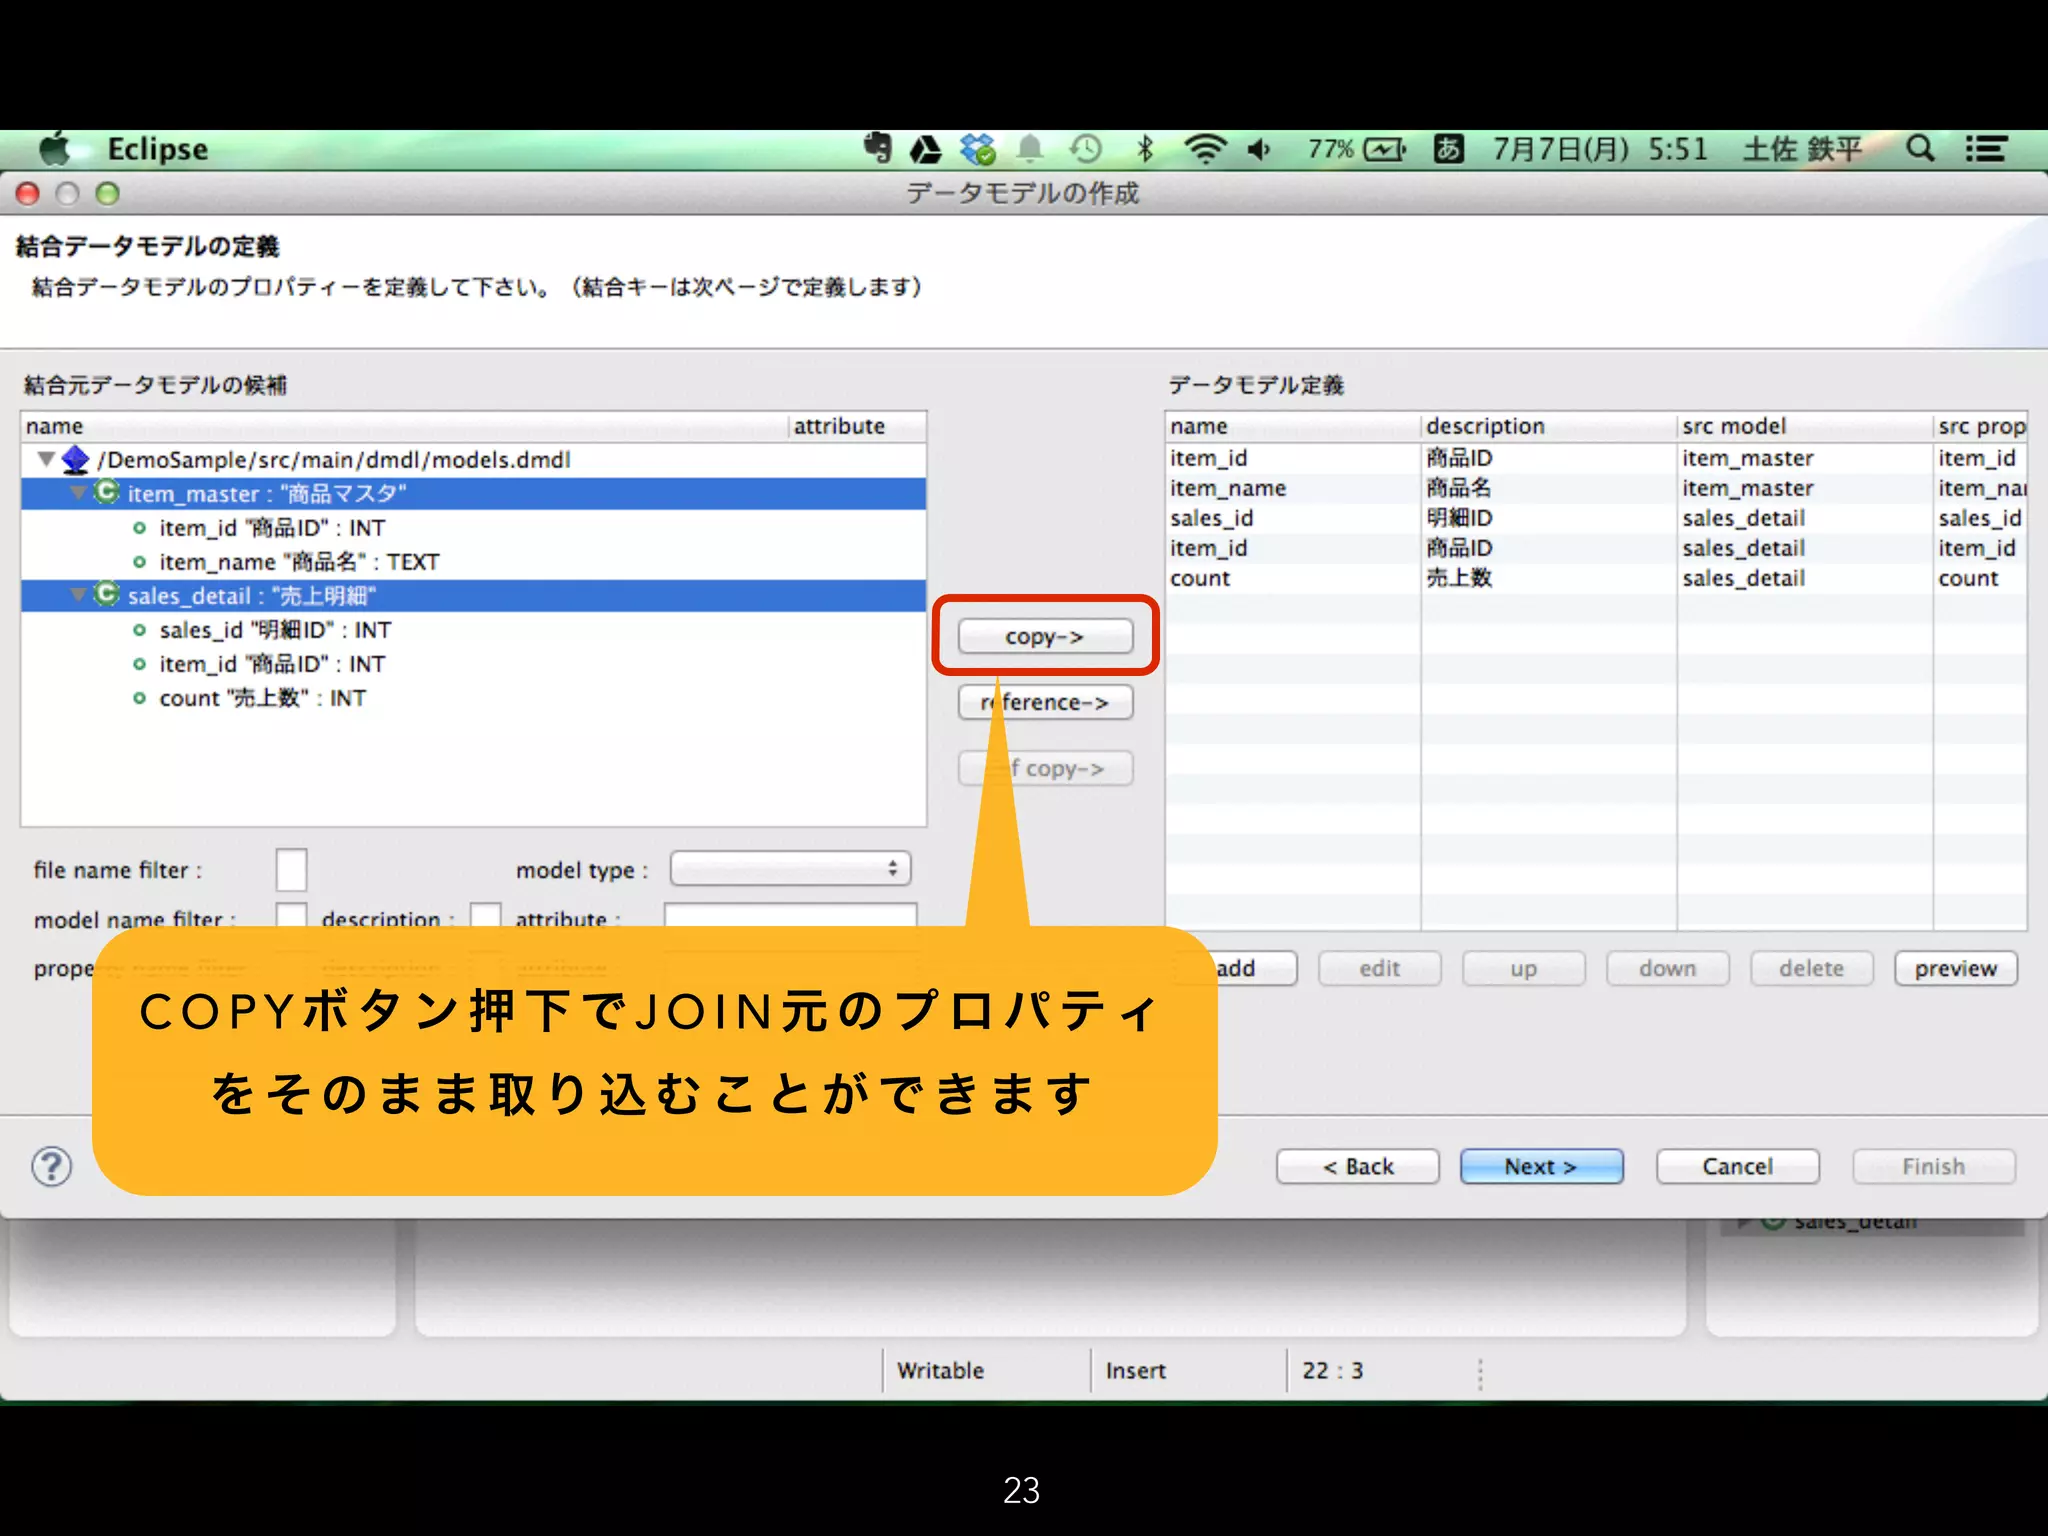Select item_name 商品名 TEXT property
The width and height of the screenshot is (2048, 1536).
[x=298, y=562]
